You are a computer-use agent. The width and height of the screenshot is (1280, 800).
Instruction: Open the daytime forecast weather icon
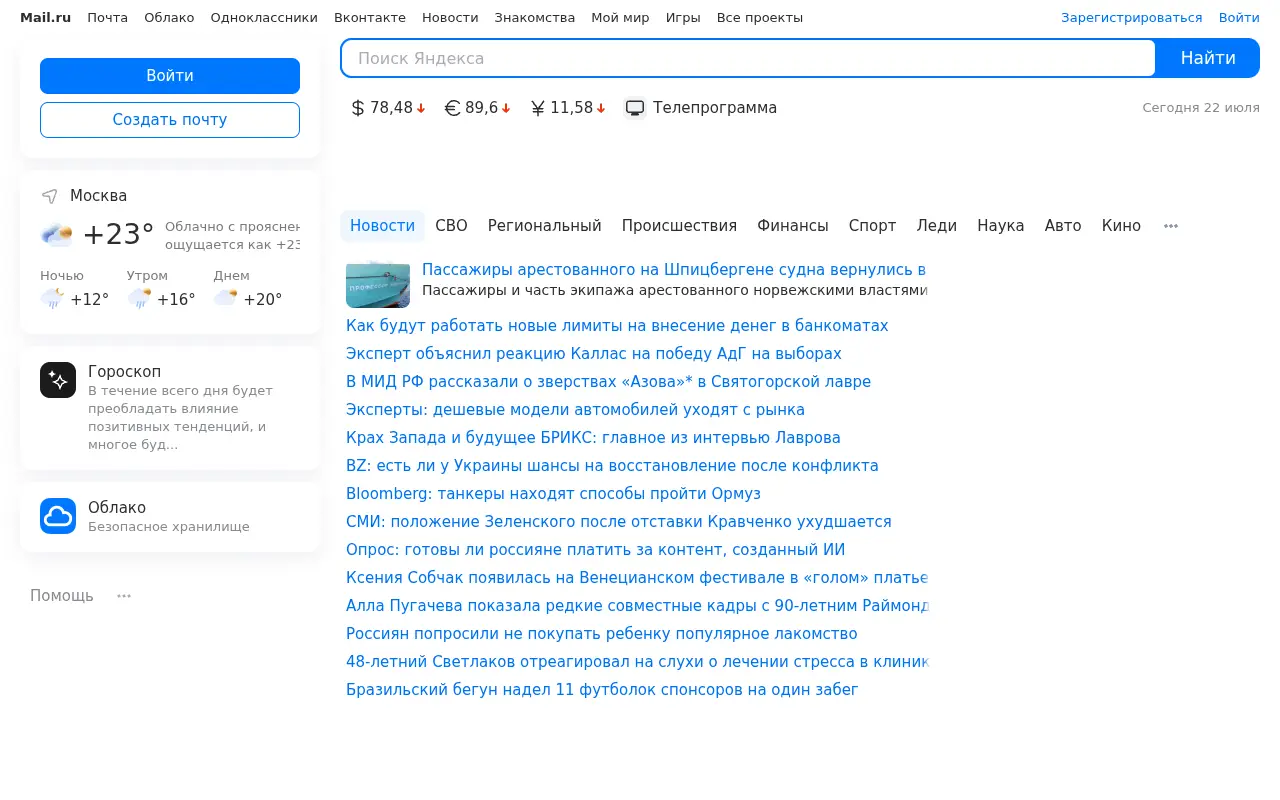[225, 299]
